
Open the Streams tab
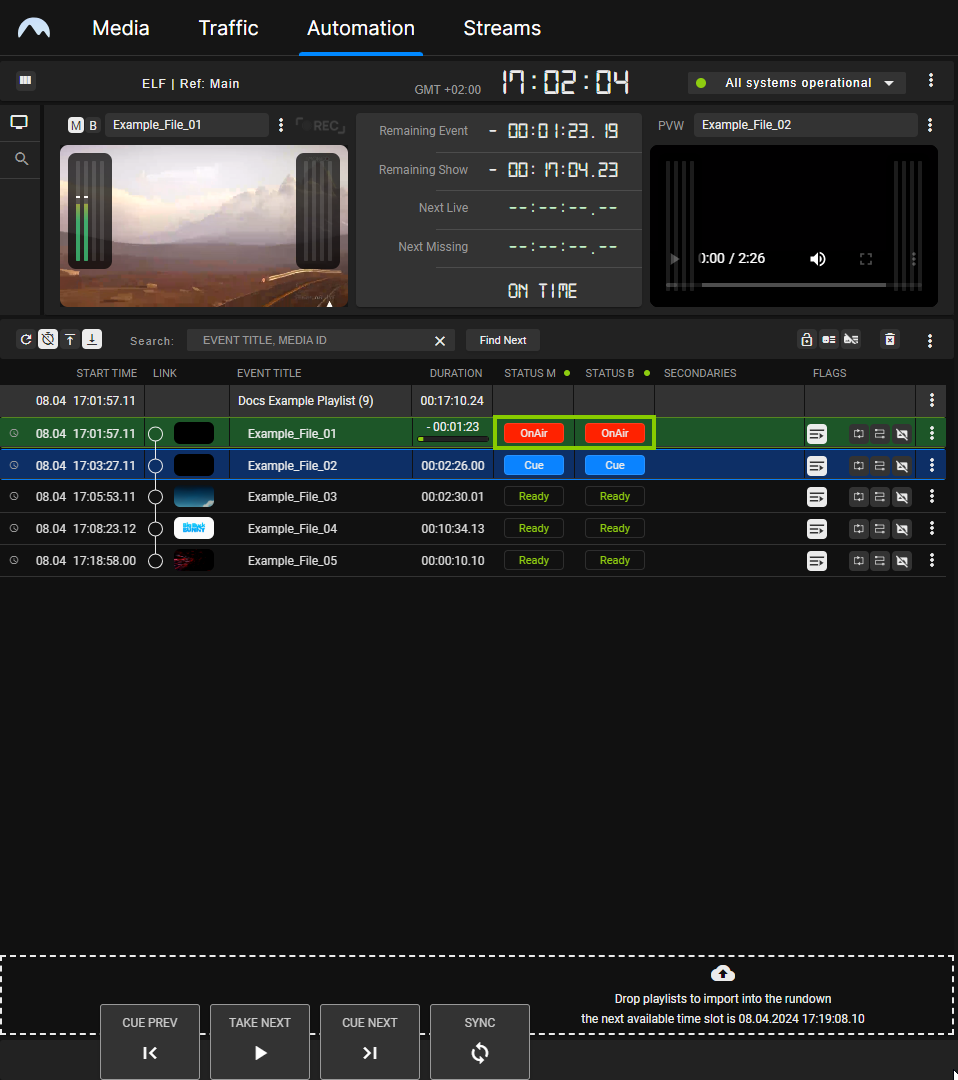pyautogui.click(x=501, y=29)
